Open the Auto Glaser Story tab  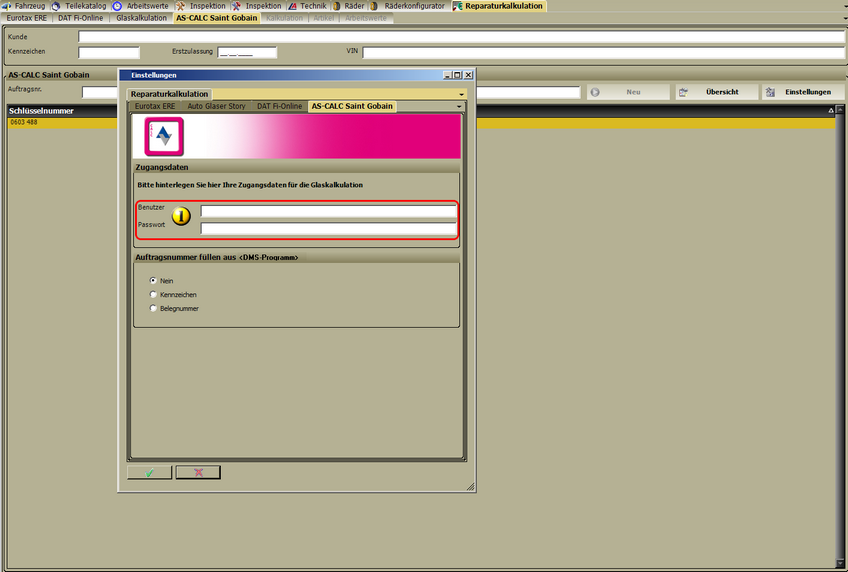[x=216, y=106]
